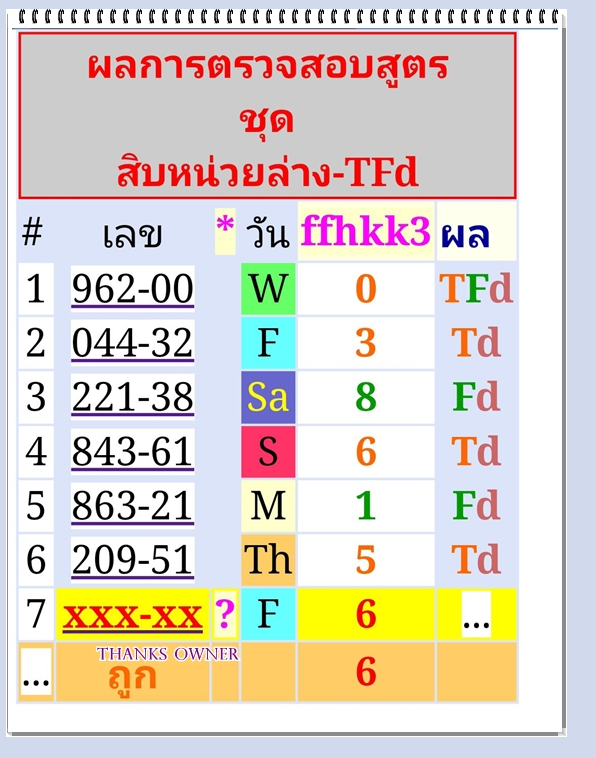Click the Fd result in row 5

(x=476, y=505)
